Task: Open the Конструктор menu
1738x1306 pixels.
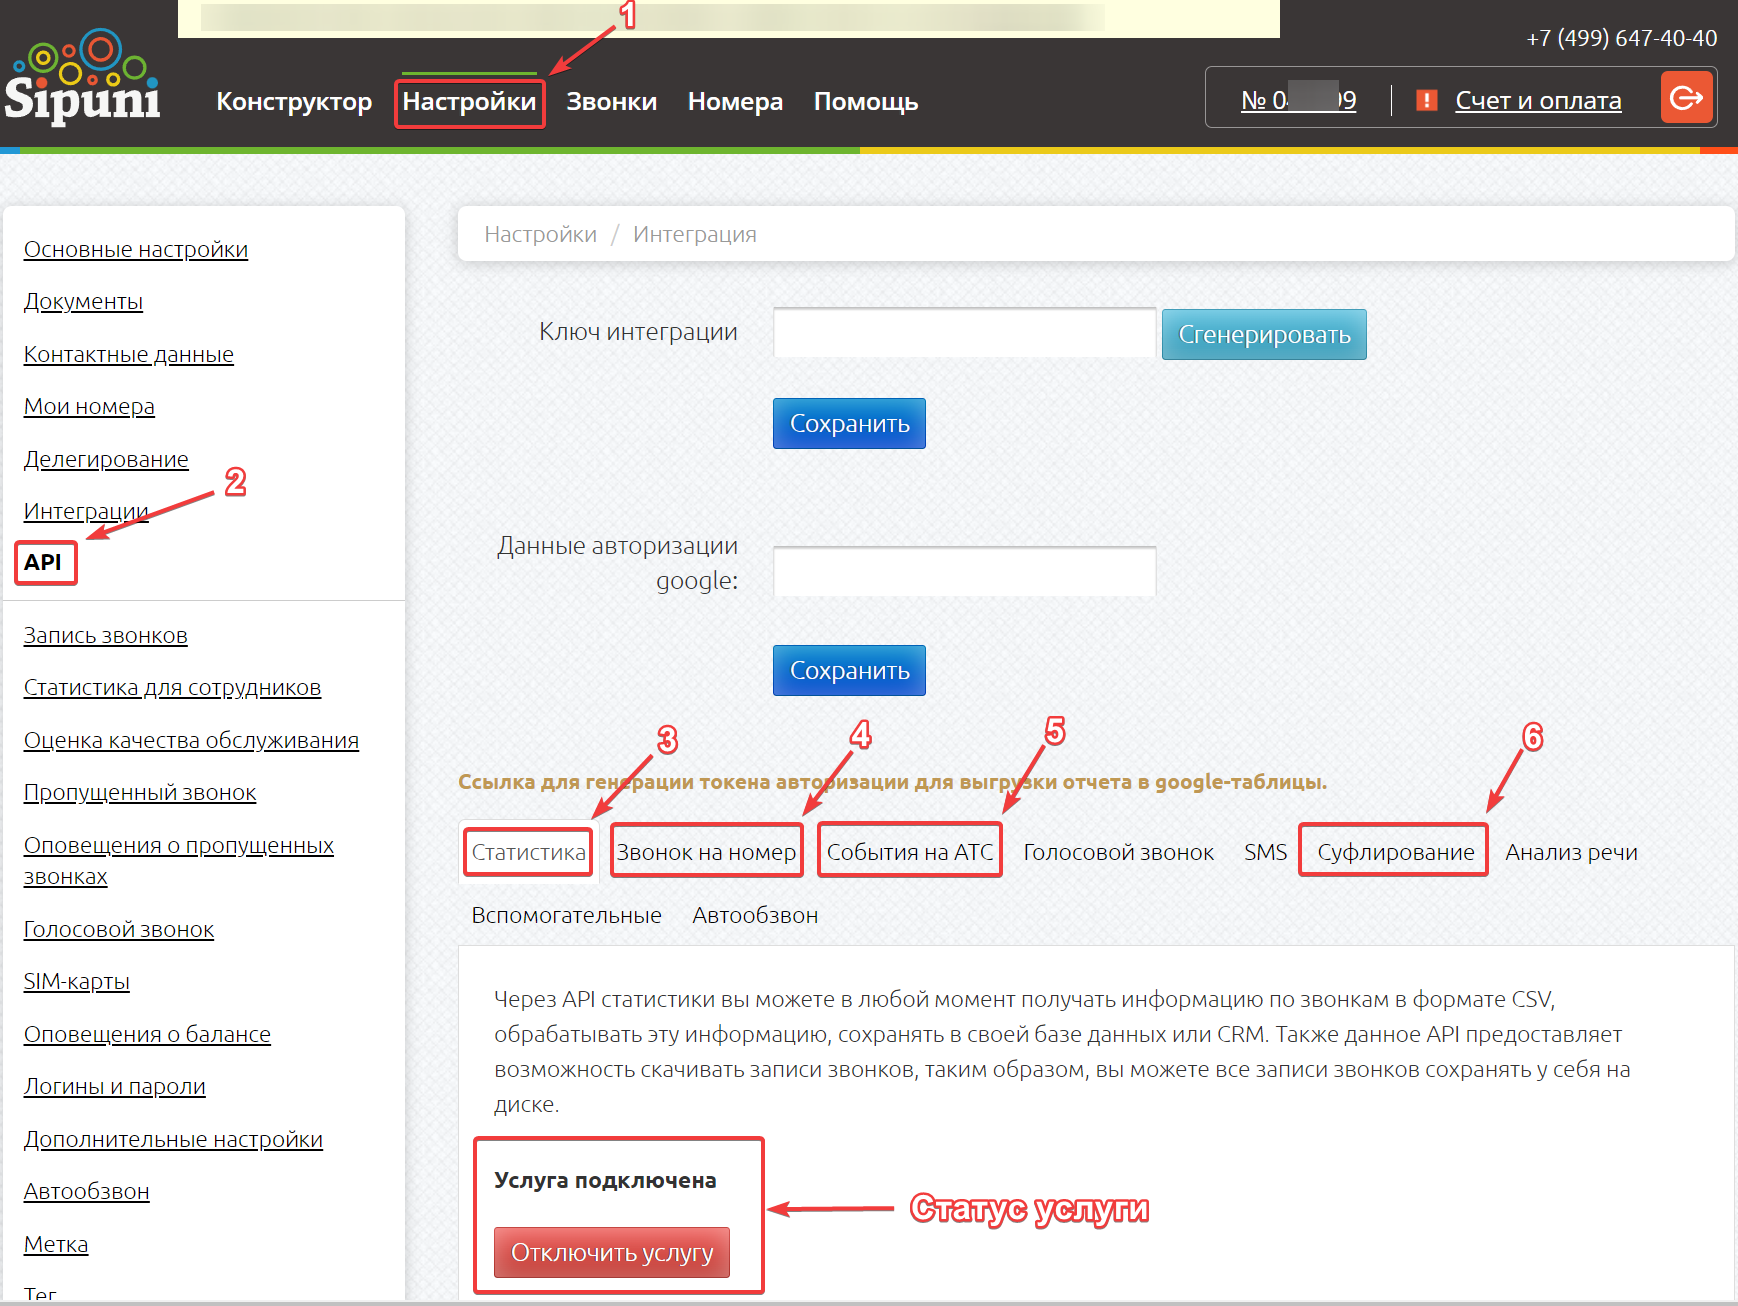Action: tap(294, 102)
